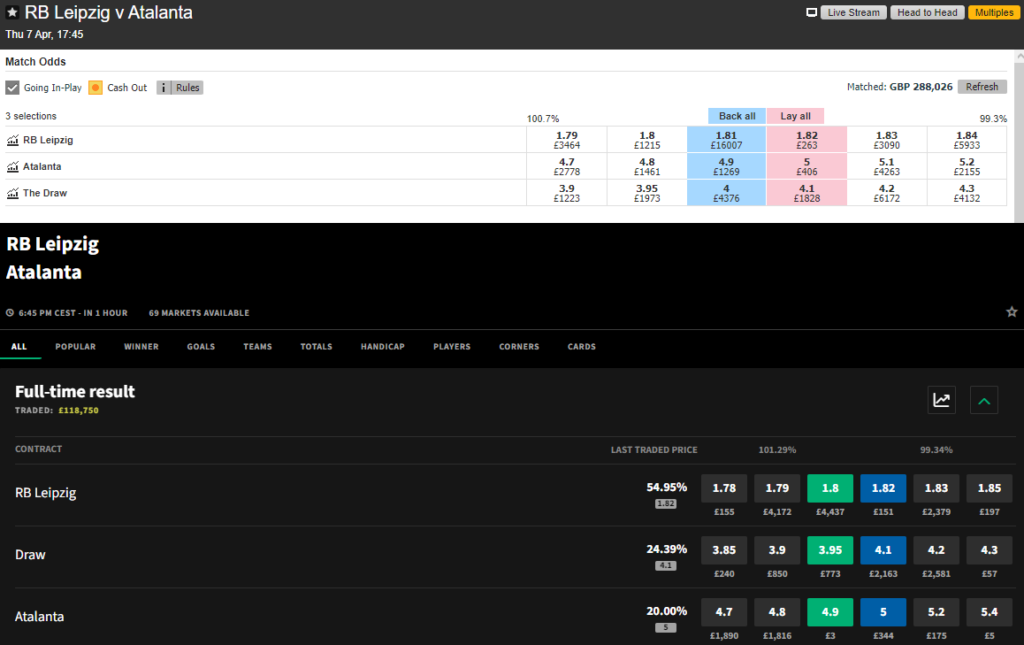This screenshot has width=1024, height=645.
Task: Choose RB Leipzig 1.85 in Full-time result
Action: click(989, 488)
